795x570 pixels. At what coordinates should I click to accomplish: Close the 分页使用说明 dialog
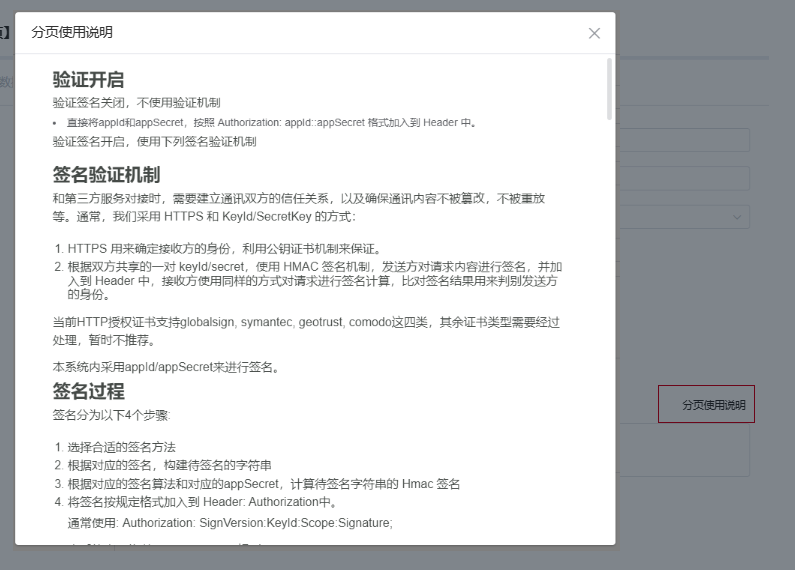(x=594, y=33)
